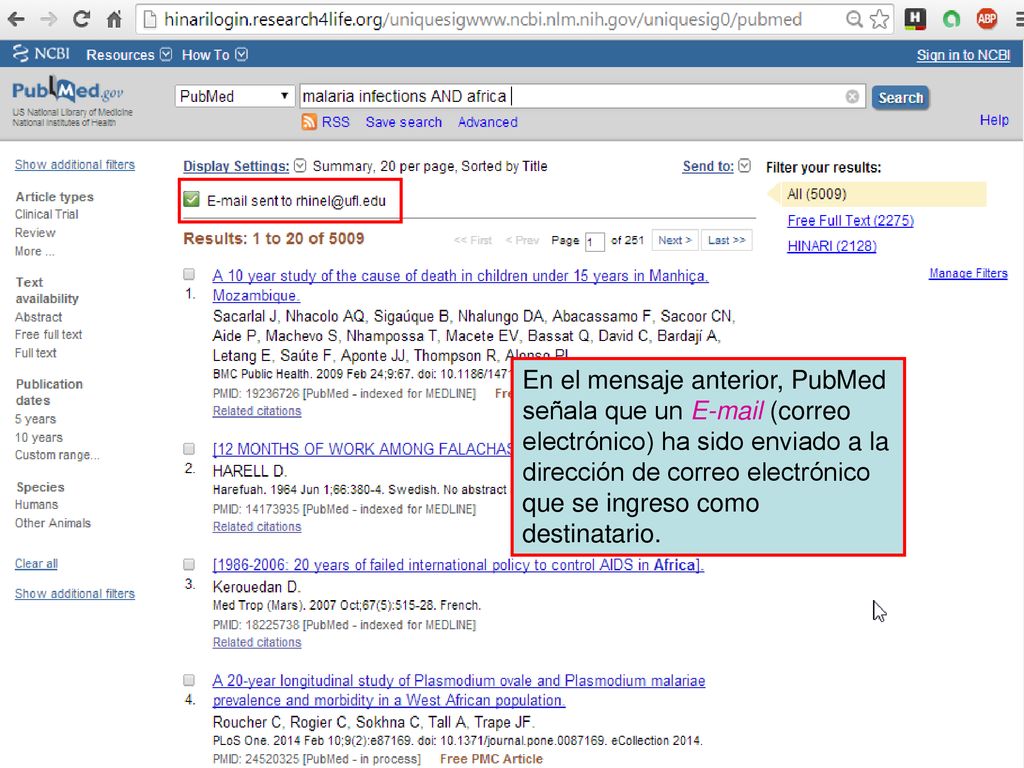Click the orange RSS feed icon
Viewport: 1024px width, 768px height.
pyautogui.click(x=309, y=121)
